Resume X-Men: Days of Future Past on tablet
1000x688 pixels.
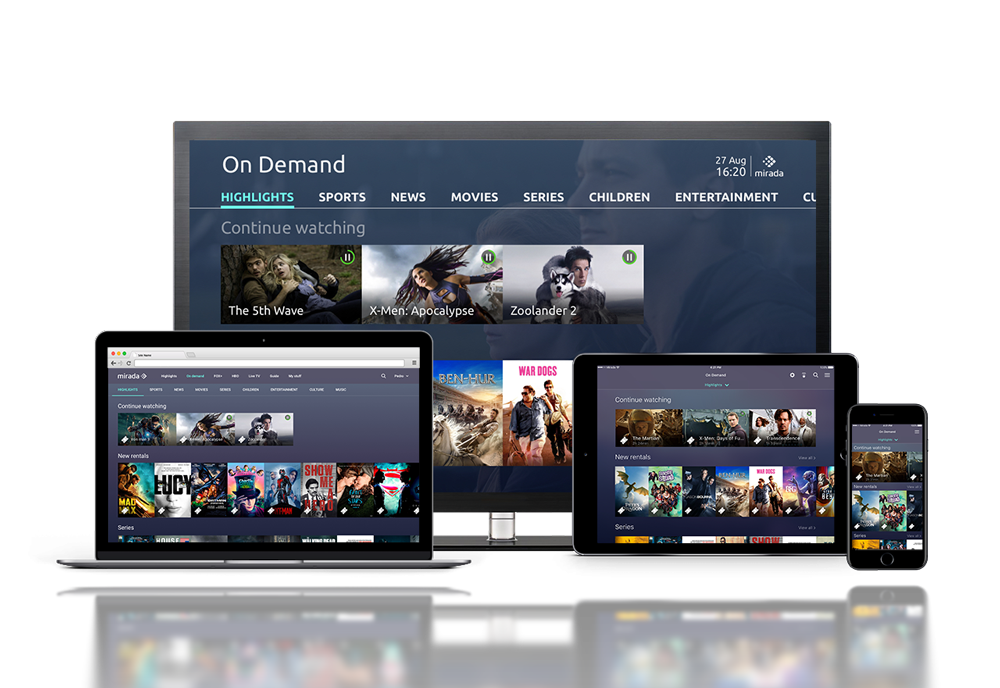point(716,428)
